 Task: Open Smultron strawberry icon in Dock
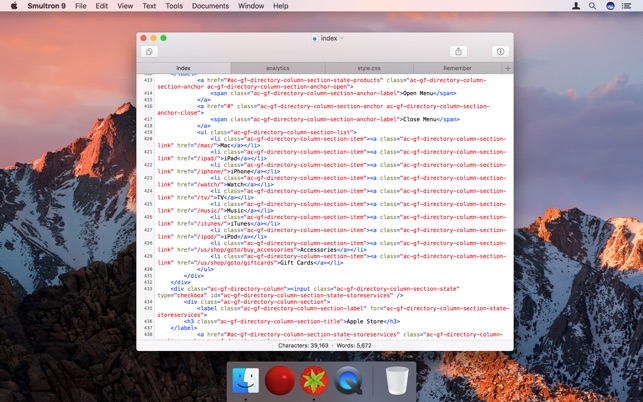314,380
